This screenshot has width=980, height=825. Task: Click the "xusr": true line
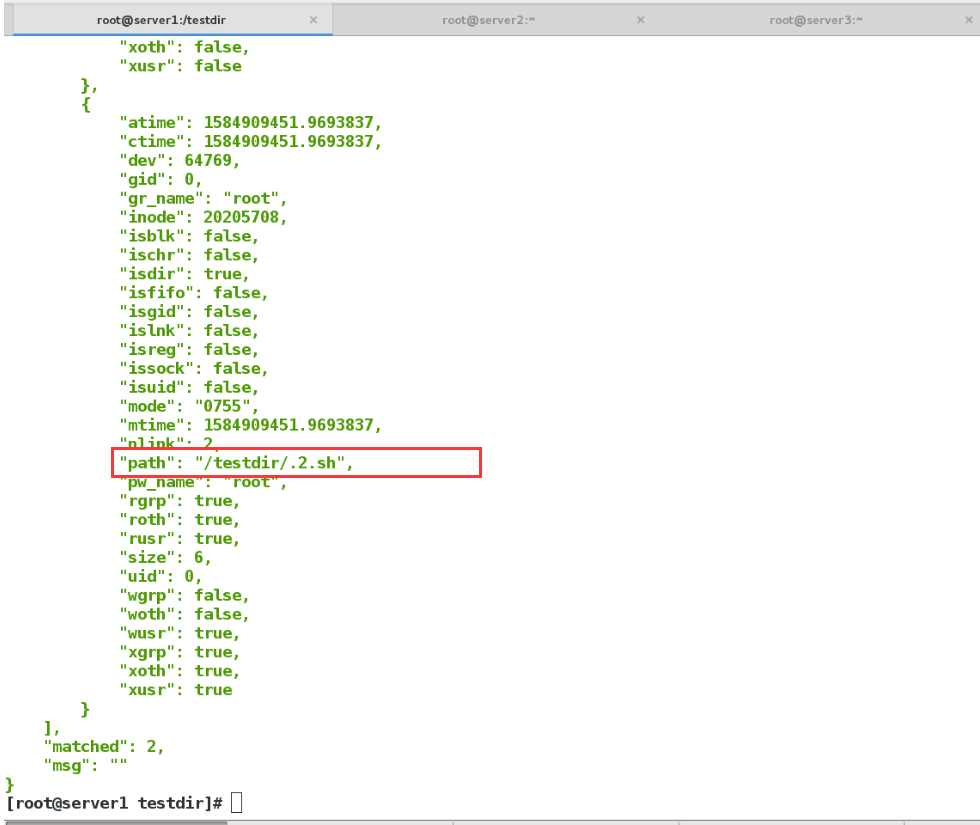(x=176, y=690)
